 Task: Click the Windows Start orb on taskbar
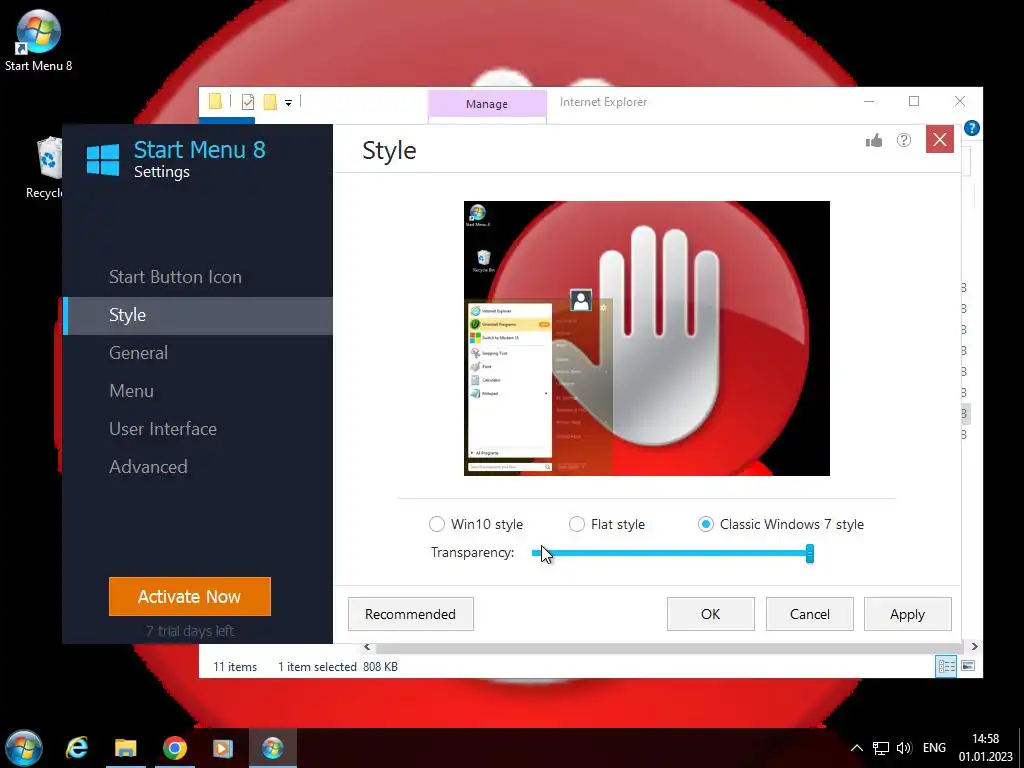(x=24, y=748)
